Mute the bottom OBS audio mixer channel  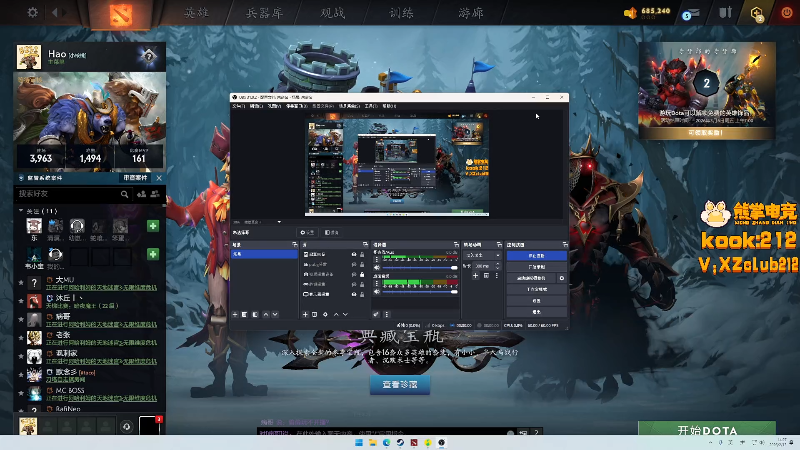(x=377, y=291)
